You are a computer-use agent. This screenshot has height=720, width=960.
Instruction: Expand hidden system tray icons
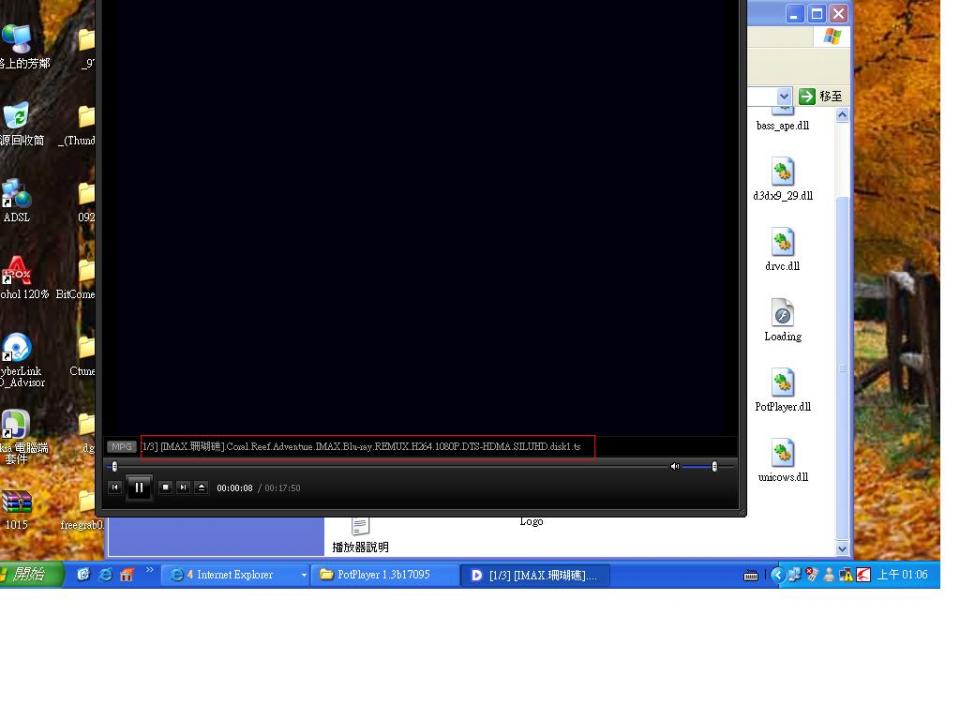point(777,575)
